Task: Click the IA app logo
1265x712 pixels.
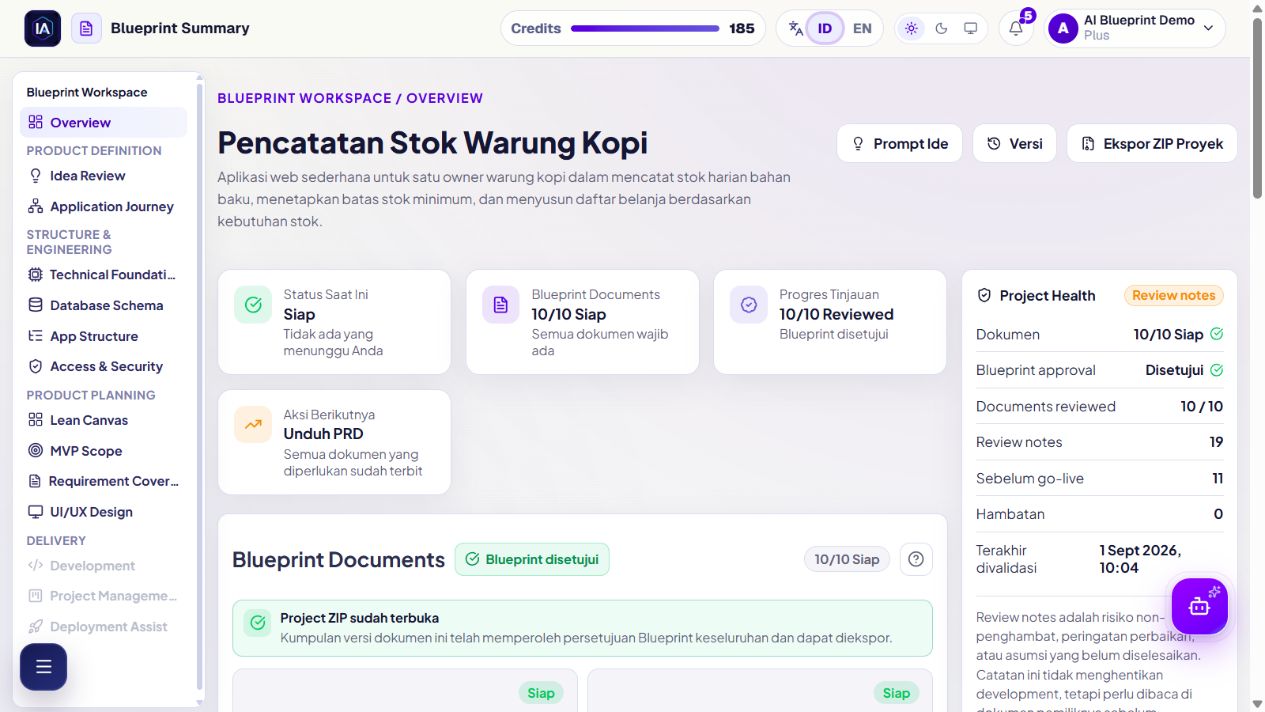Action: point(43,28)
